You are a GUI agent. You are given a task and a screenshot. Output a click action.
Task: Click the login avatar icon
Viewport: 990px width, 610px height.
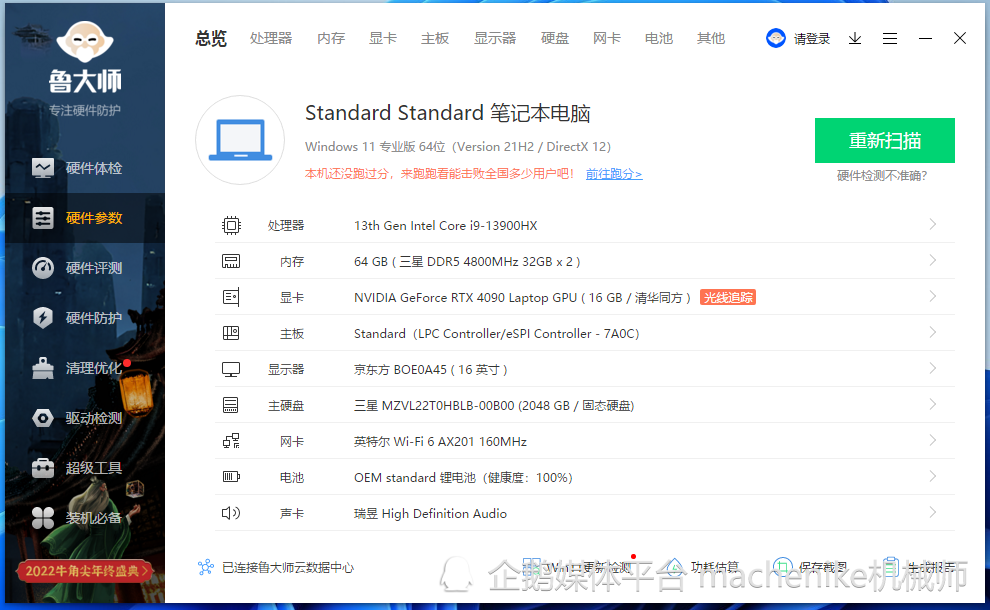[775, 39]
